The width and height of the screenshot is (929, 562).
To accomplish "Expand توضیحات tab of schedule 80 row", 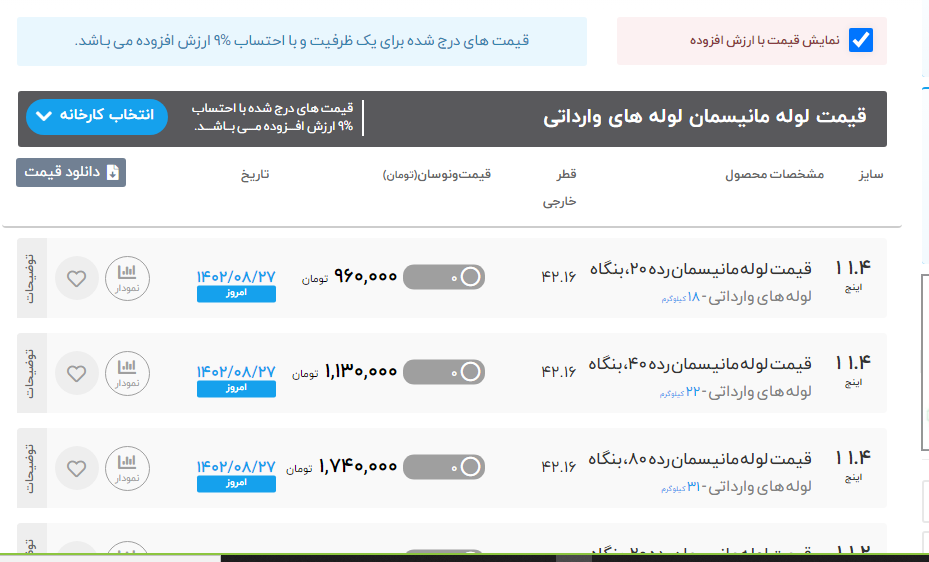I will [31, 468].
